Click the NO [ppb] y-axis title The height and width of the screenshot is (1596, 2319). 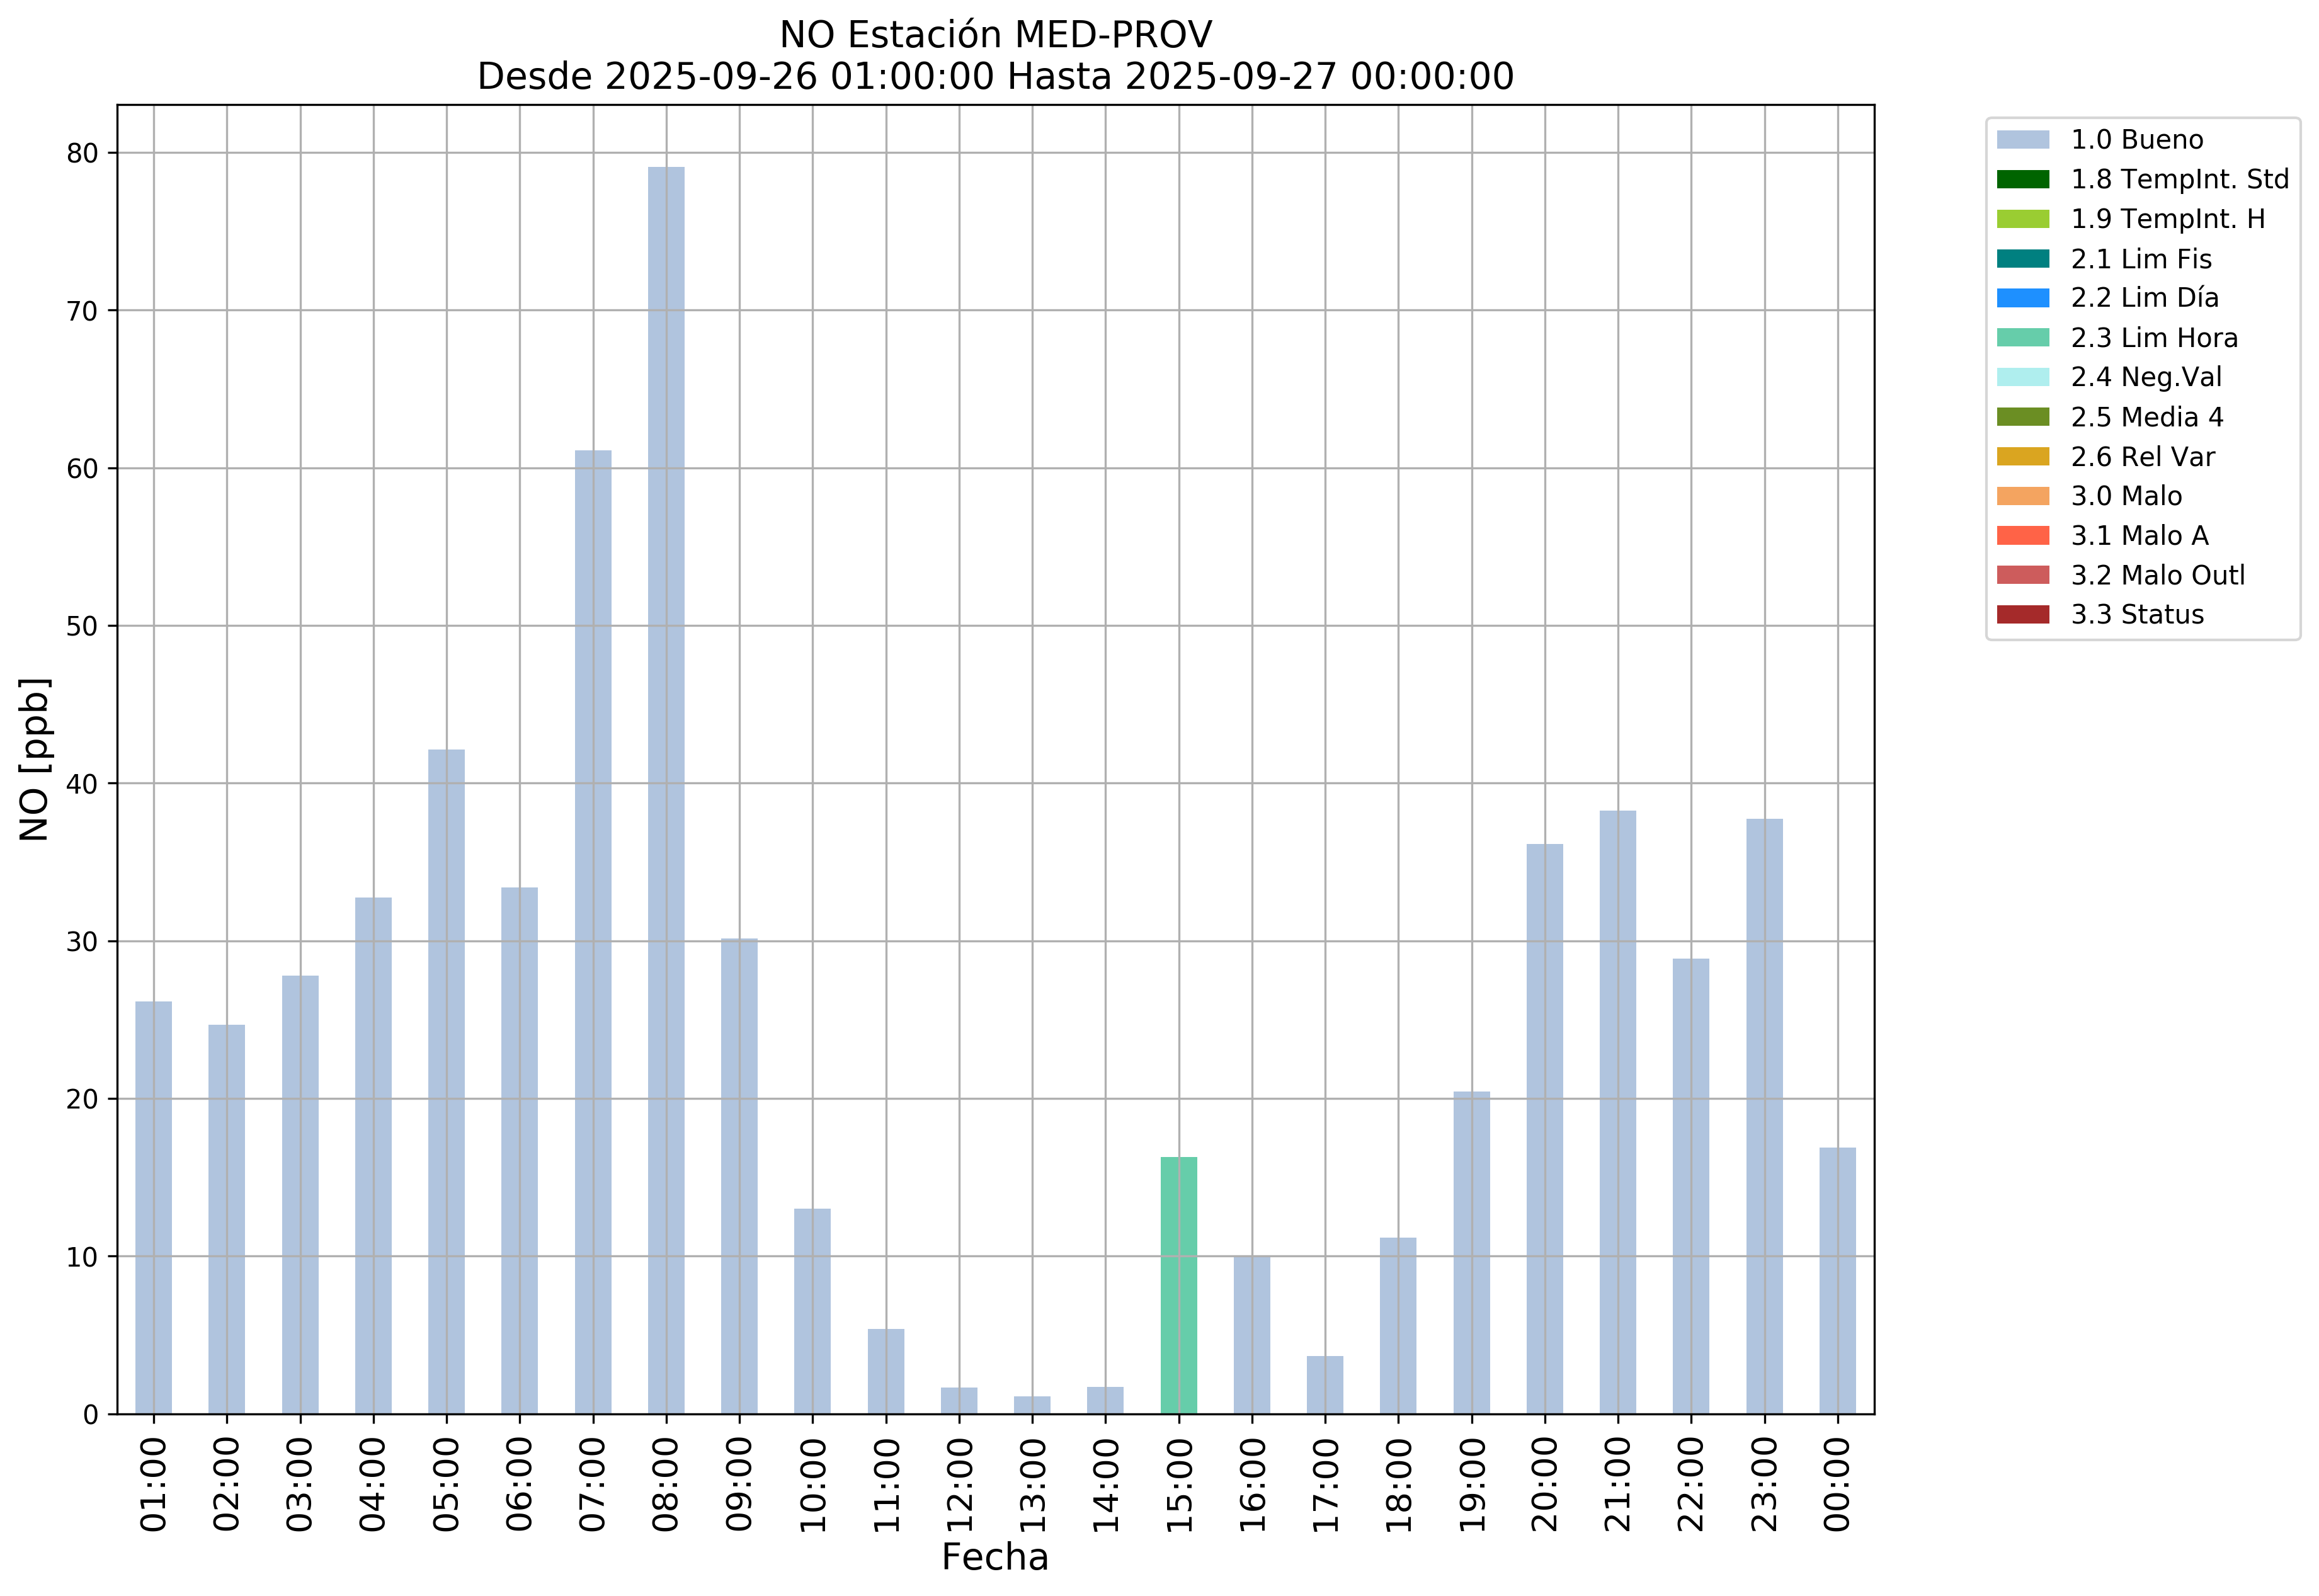35,760
